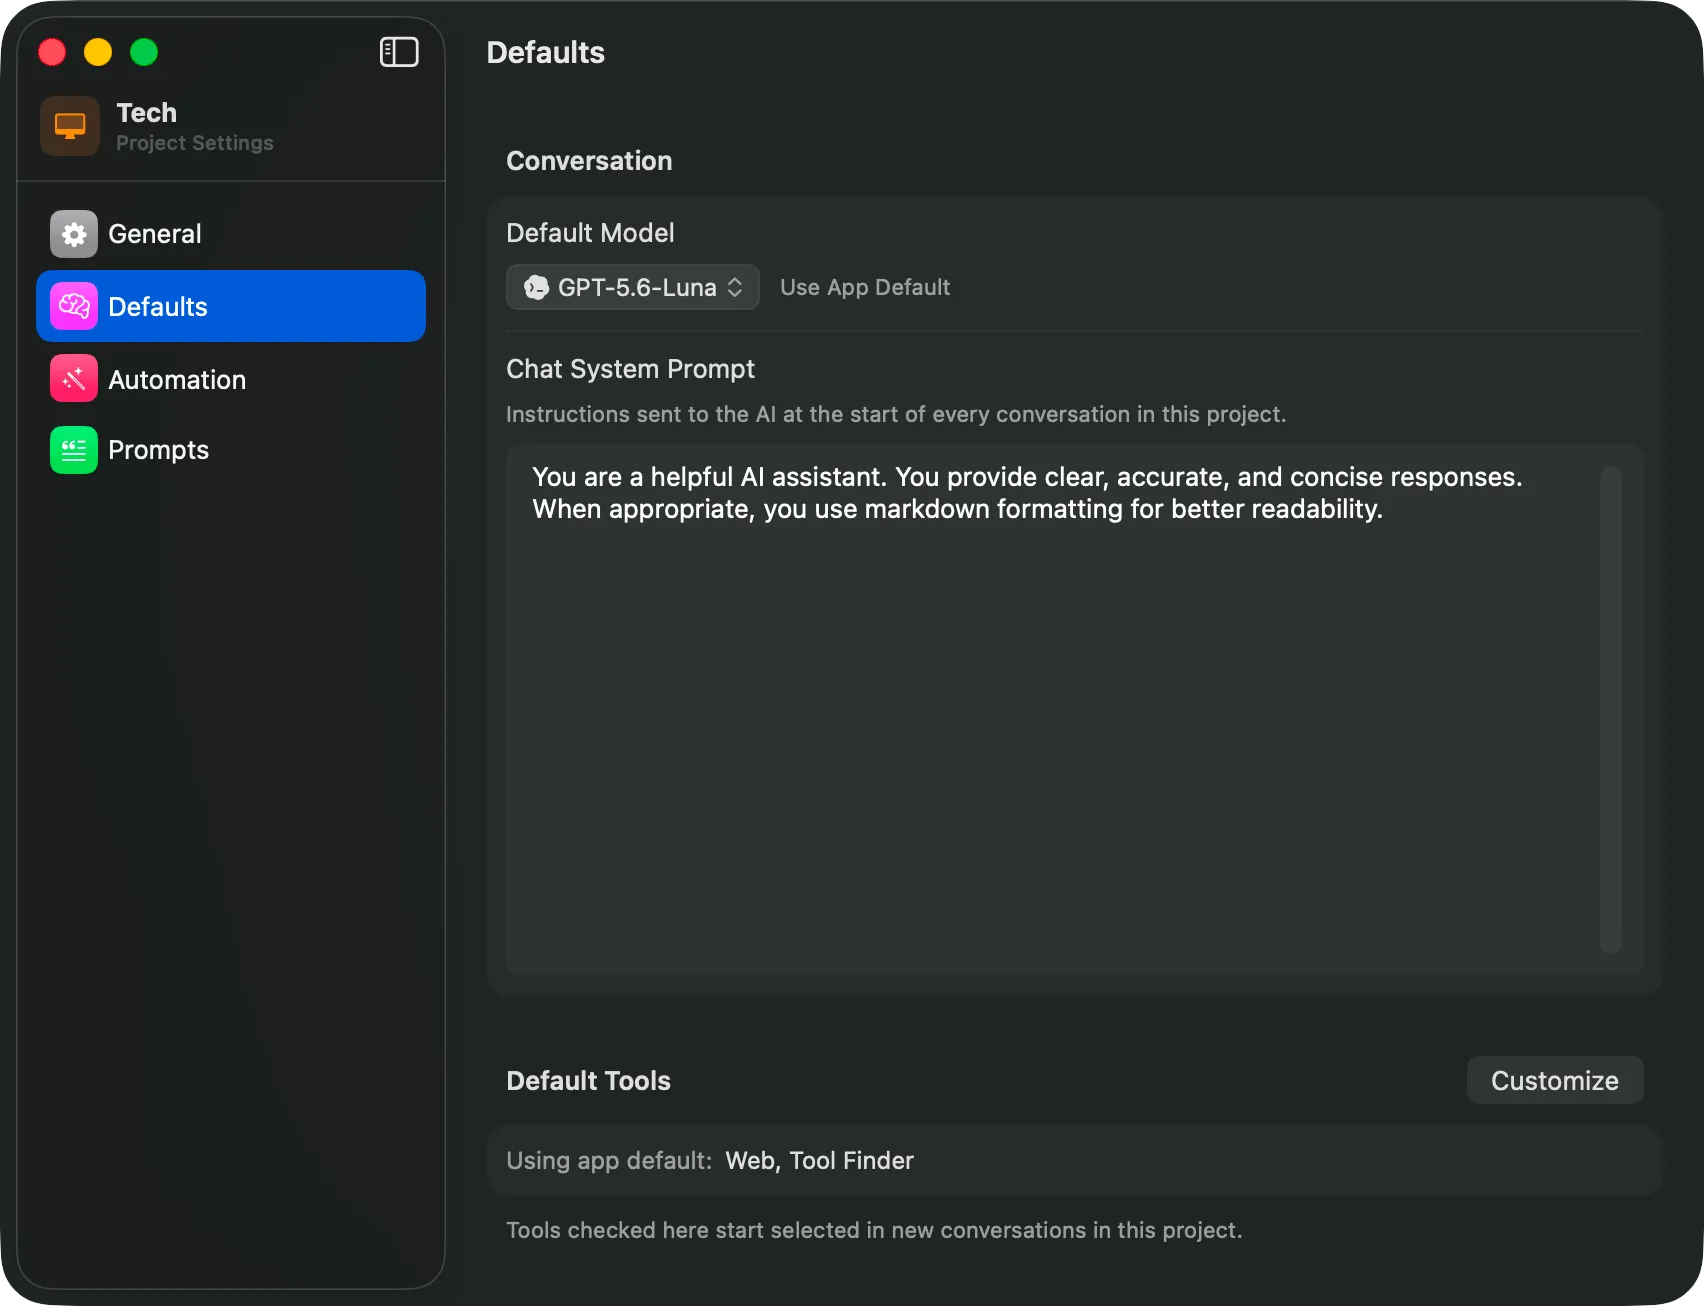Click the Using app default tools row

[x=1075, y=1160]
